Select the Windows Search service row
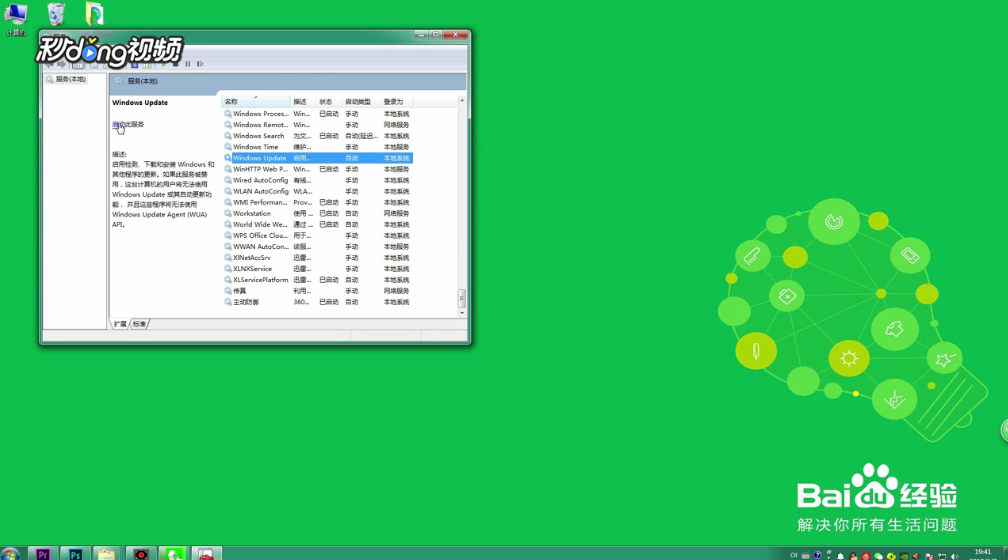This screenshot has width=1008, height=560. tap(318, 136)
